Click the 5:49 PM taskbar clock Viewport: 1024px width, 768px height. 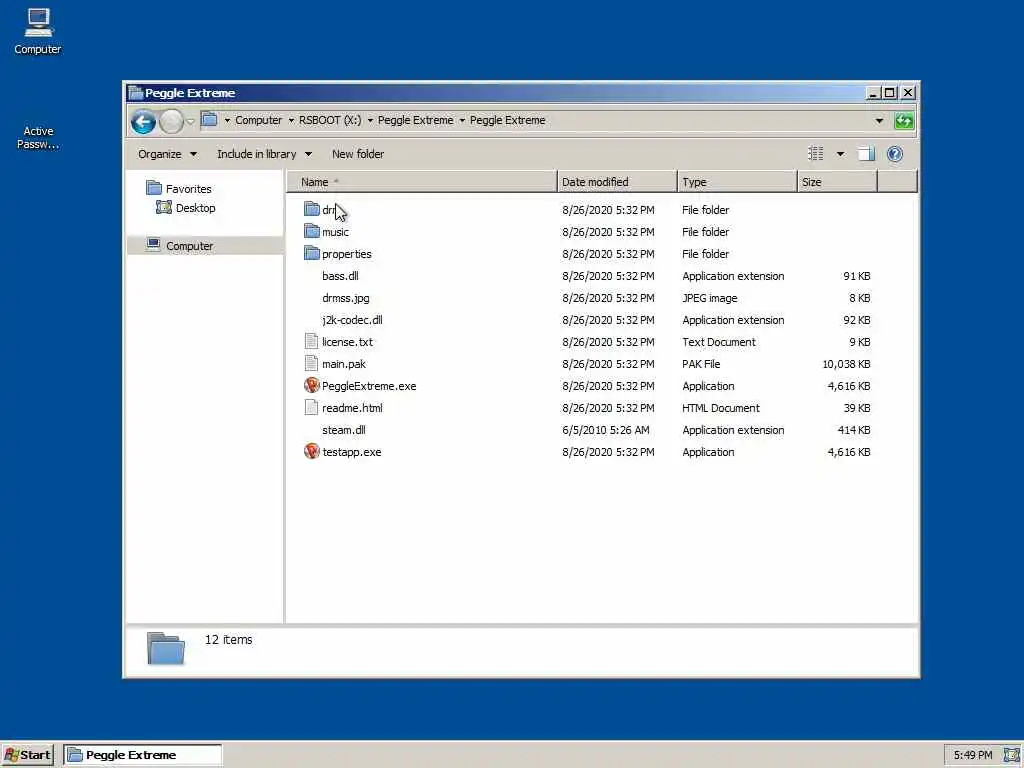coord(973,755)
